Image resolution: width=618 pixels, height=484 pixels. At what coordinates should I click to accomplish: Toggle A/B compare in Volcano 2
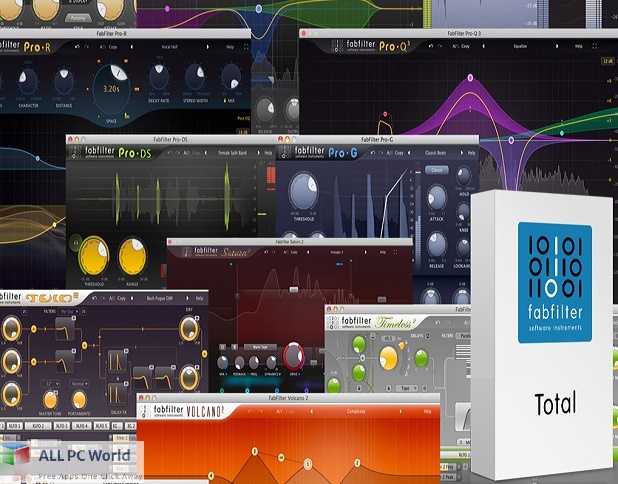[279, 411]
